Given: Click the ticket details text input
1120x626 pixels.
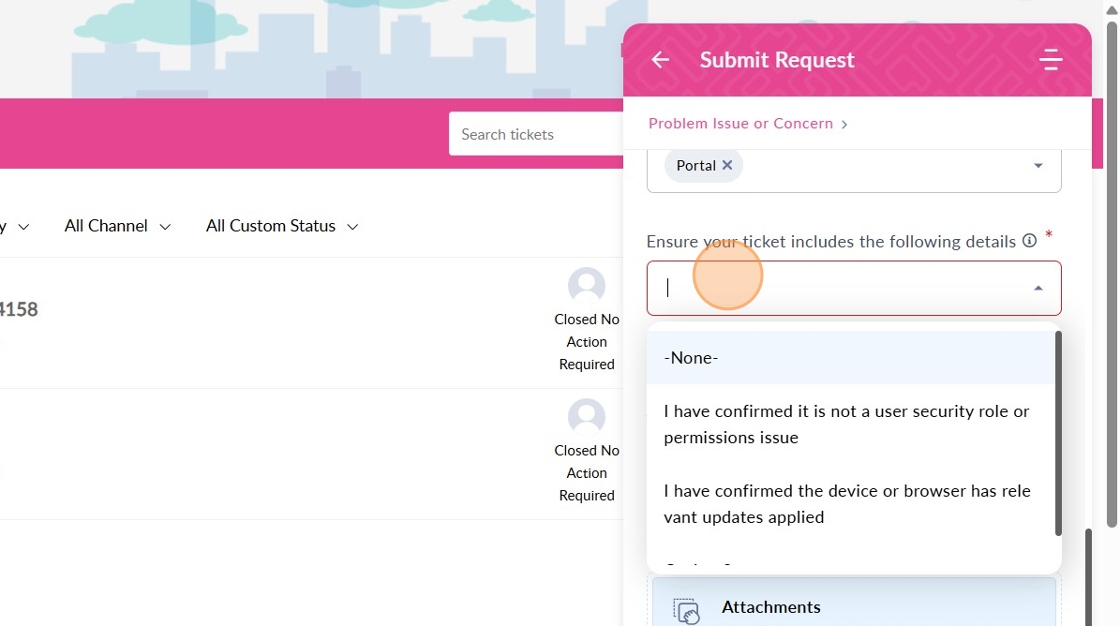Looking at the screenshot, I should [840, 289].
